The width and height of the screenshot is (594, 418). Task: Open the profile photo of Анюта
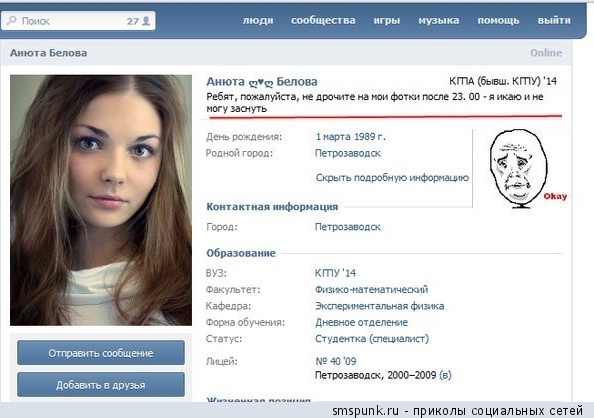tap(101, 200)
